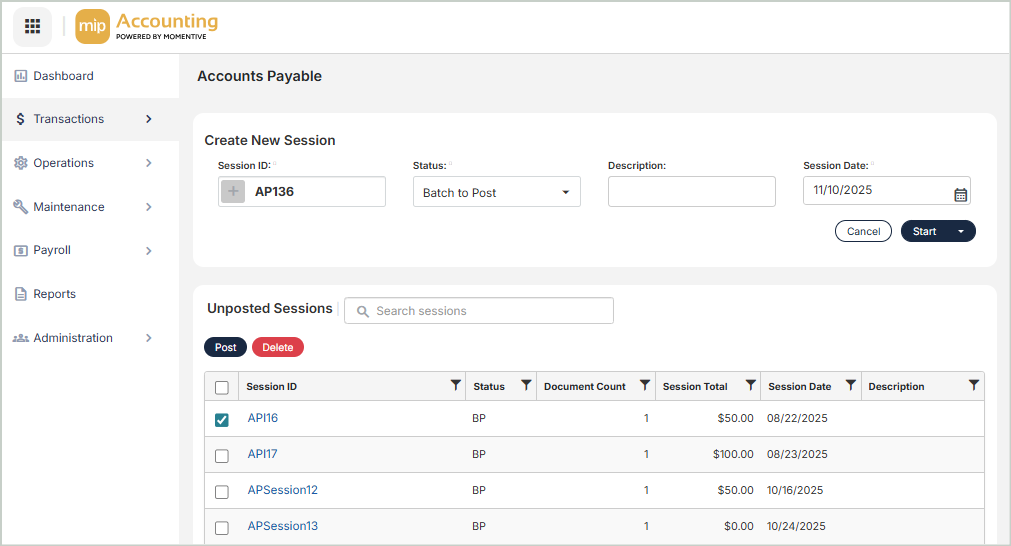Filter the Session Date column
Screen dimensions: 1011x546
850,386
